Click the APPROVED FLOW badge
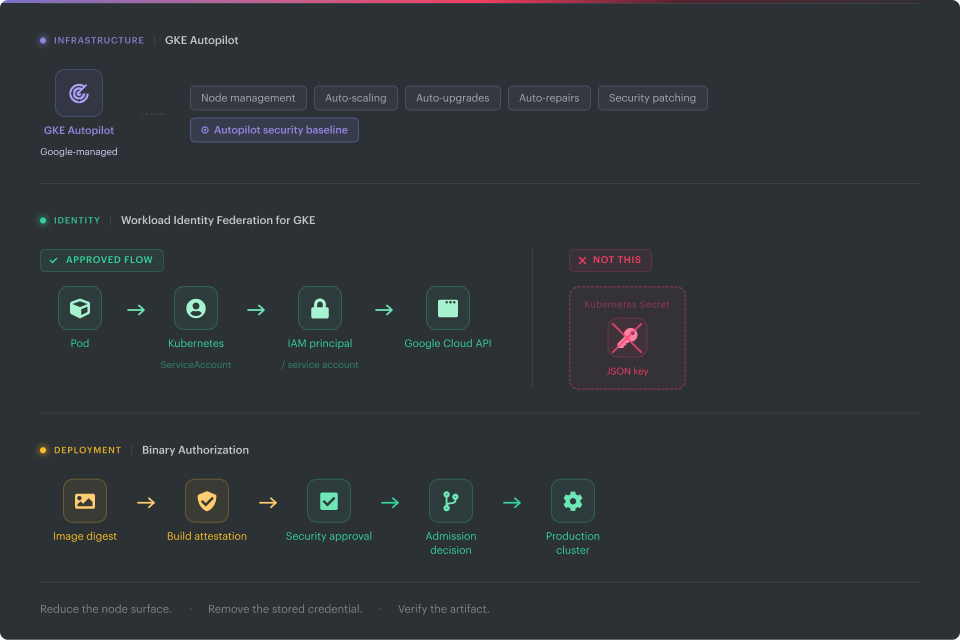 (x=102, y=260)
